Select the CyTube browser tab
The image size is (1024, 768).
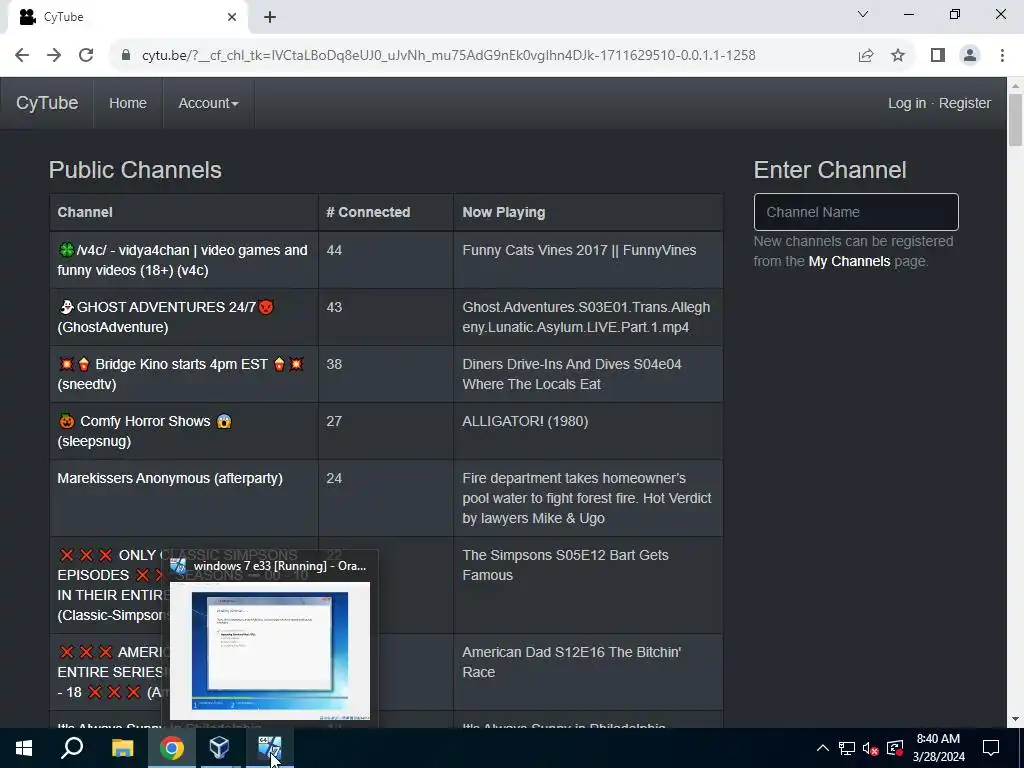pyautogui.click(x=128, y=18)
